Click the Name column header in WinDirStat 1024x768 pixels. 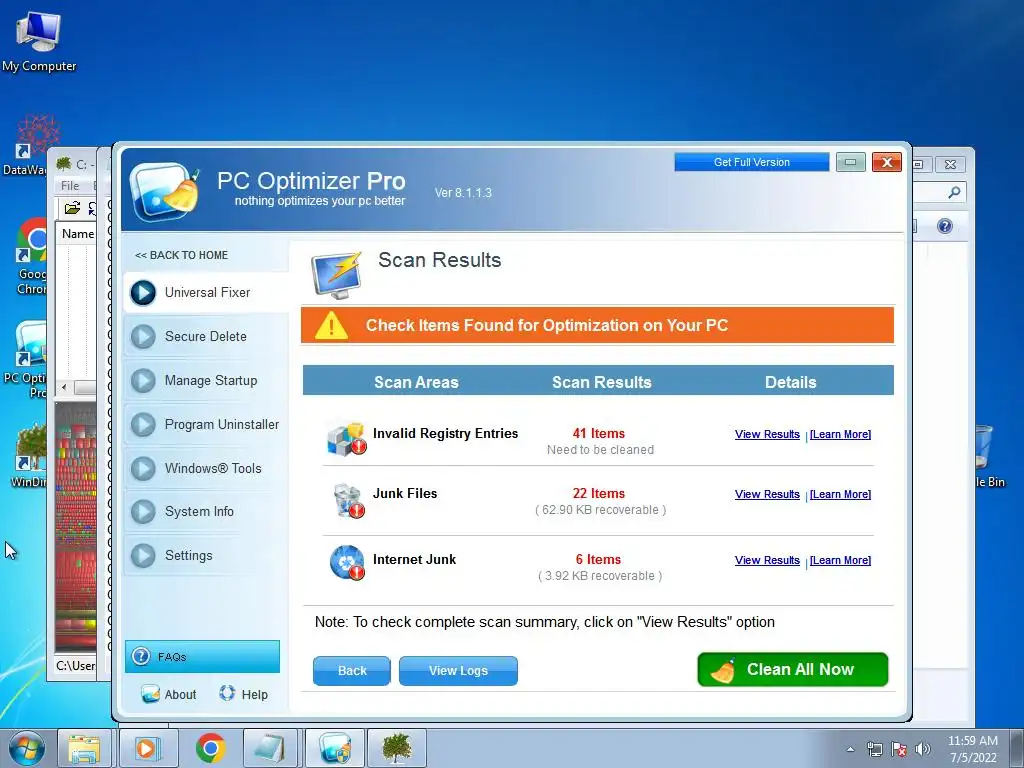click(x=77, y=234)
